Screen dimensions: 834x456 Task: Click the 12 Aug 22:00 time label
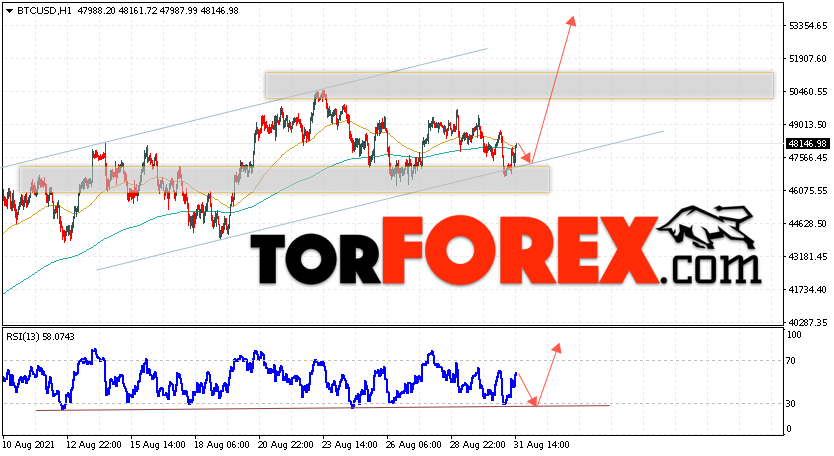click(x=94, y=445)
